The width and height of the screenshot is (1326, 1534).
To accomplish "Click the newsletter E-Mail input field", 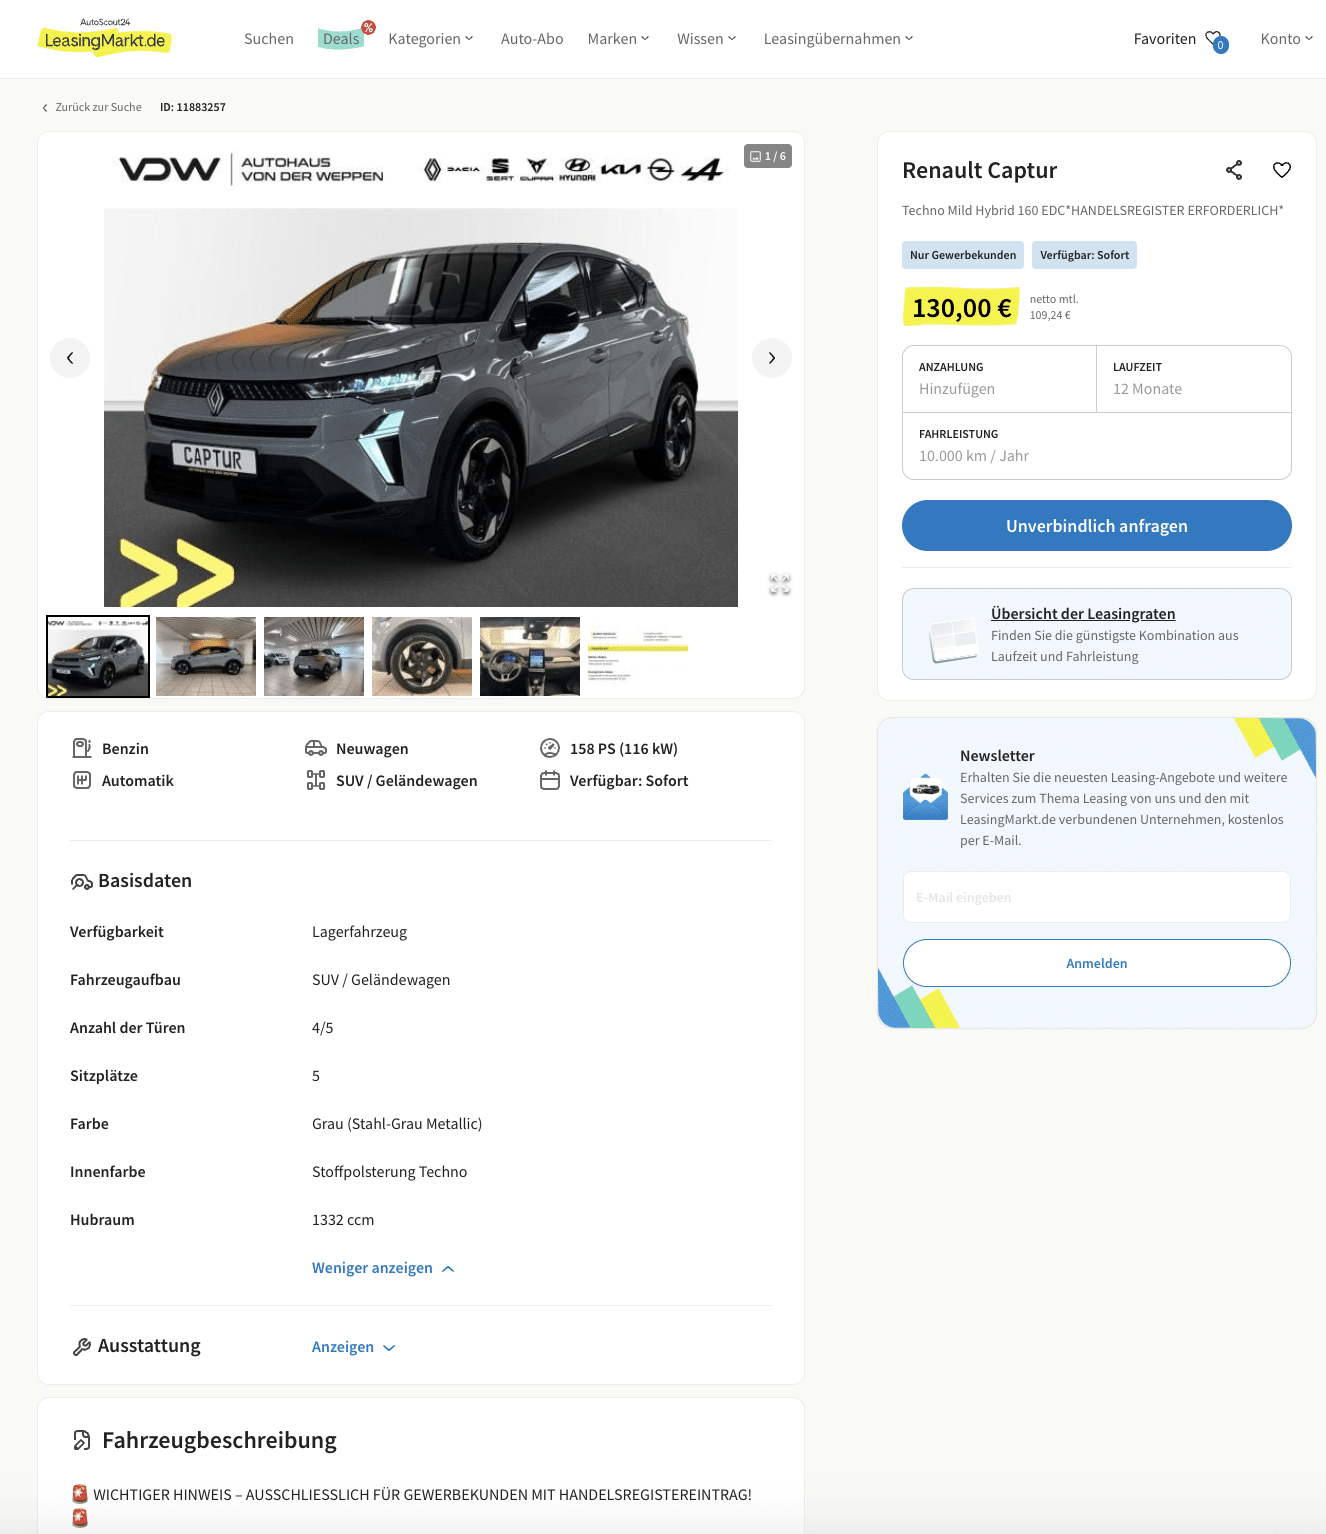I will coord(1097,897).
